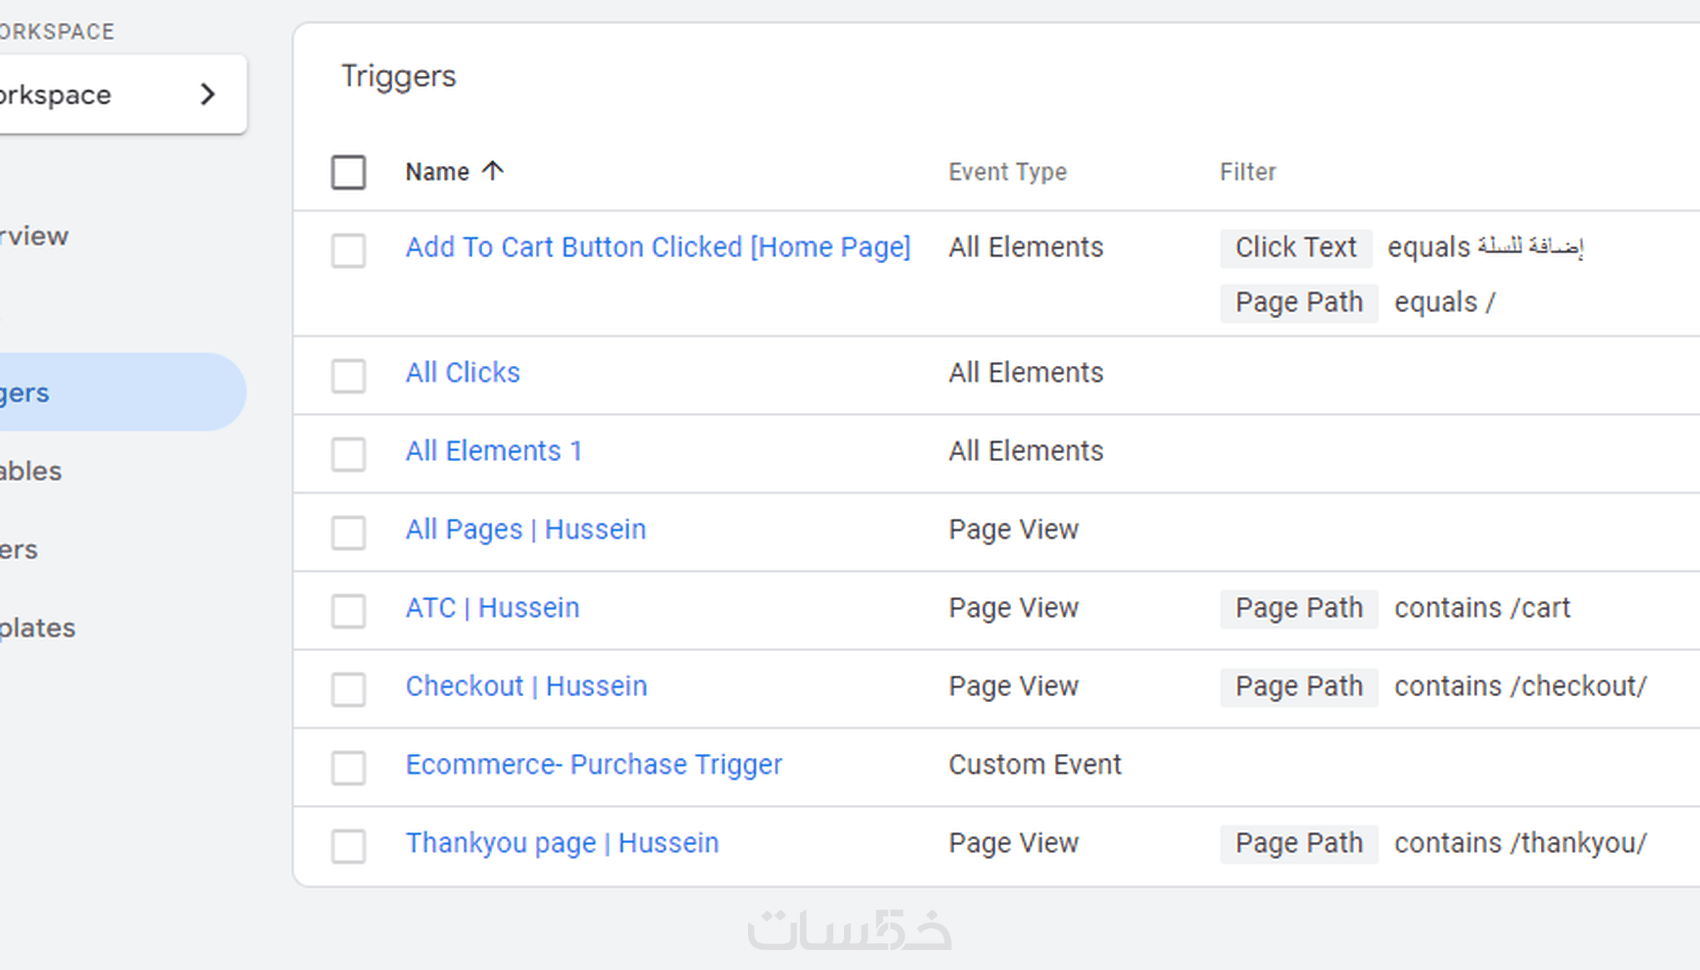This screenshot has width=1700, height=970.
Task: Check the Thankyou page | Hussein checkbox
Action: [348, 846]
